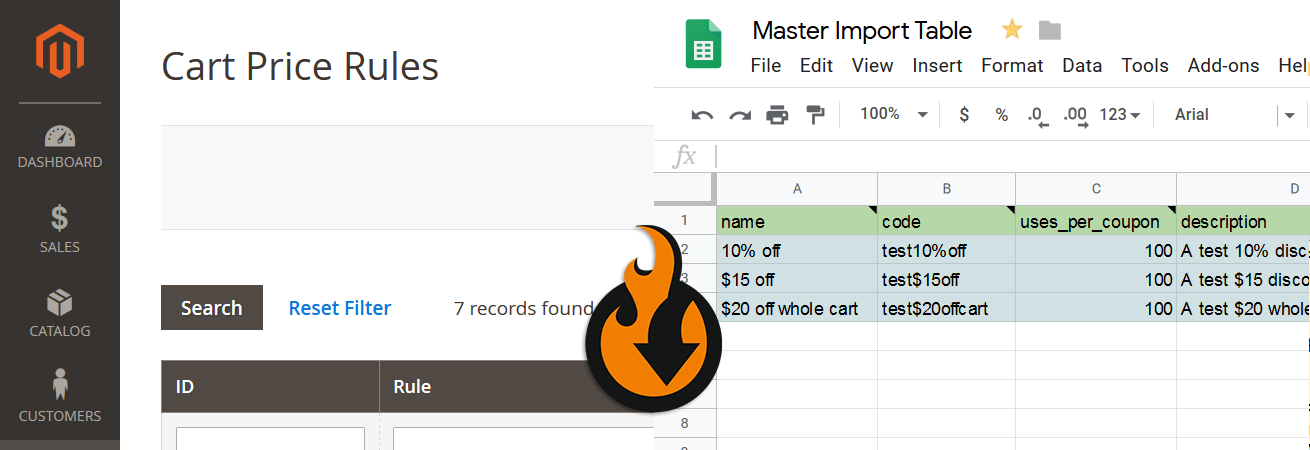
Task: Click the formula bar input
Action: click(x=1012, y=156)
